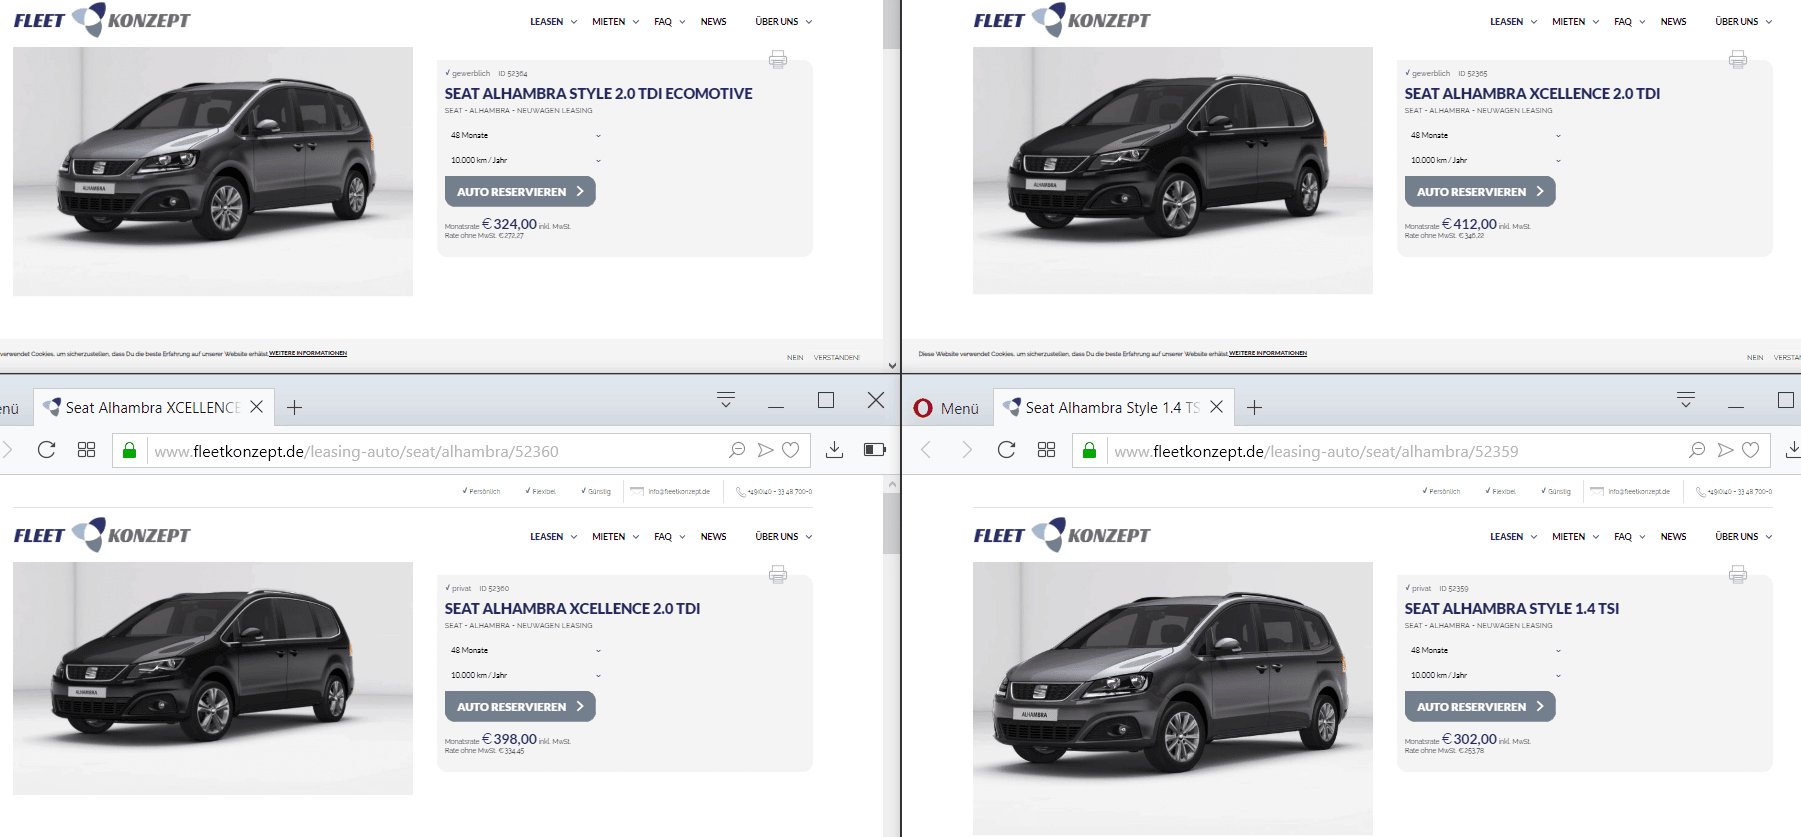
Task: Click send-page arrow icon in 52360 address bar
Action: tap(765, 450)
